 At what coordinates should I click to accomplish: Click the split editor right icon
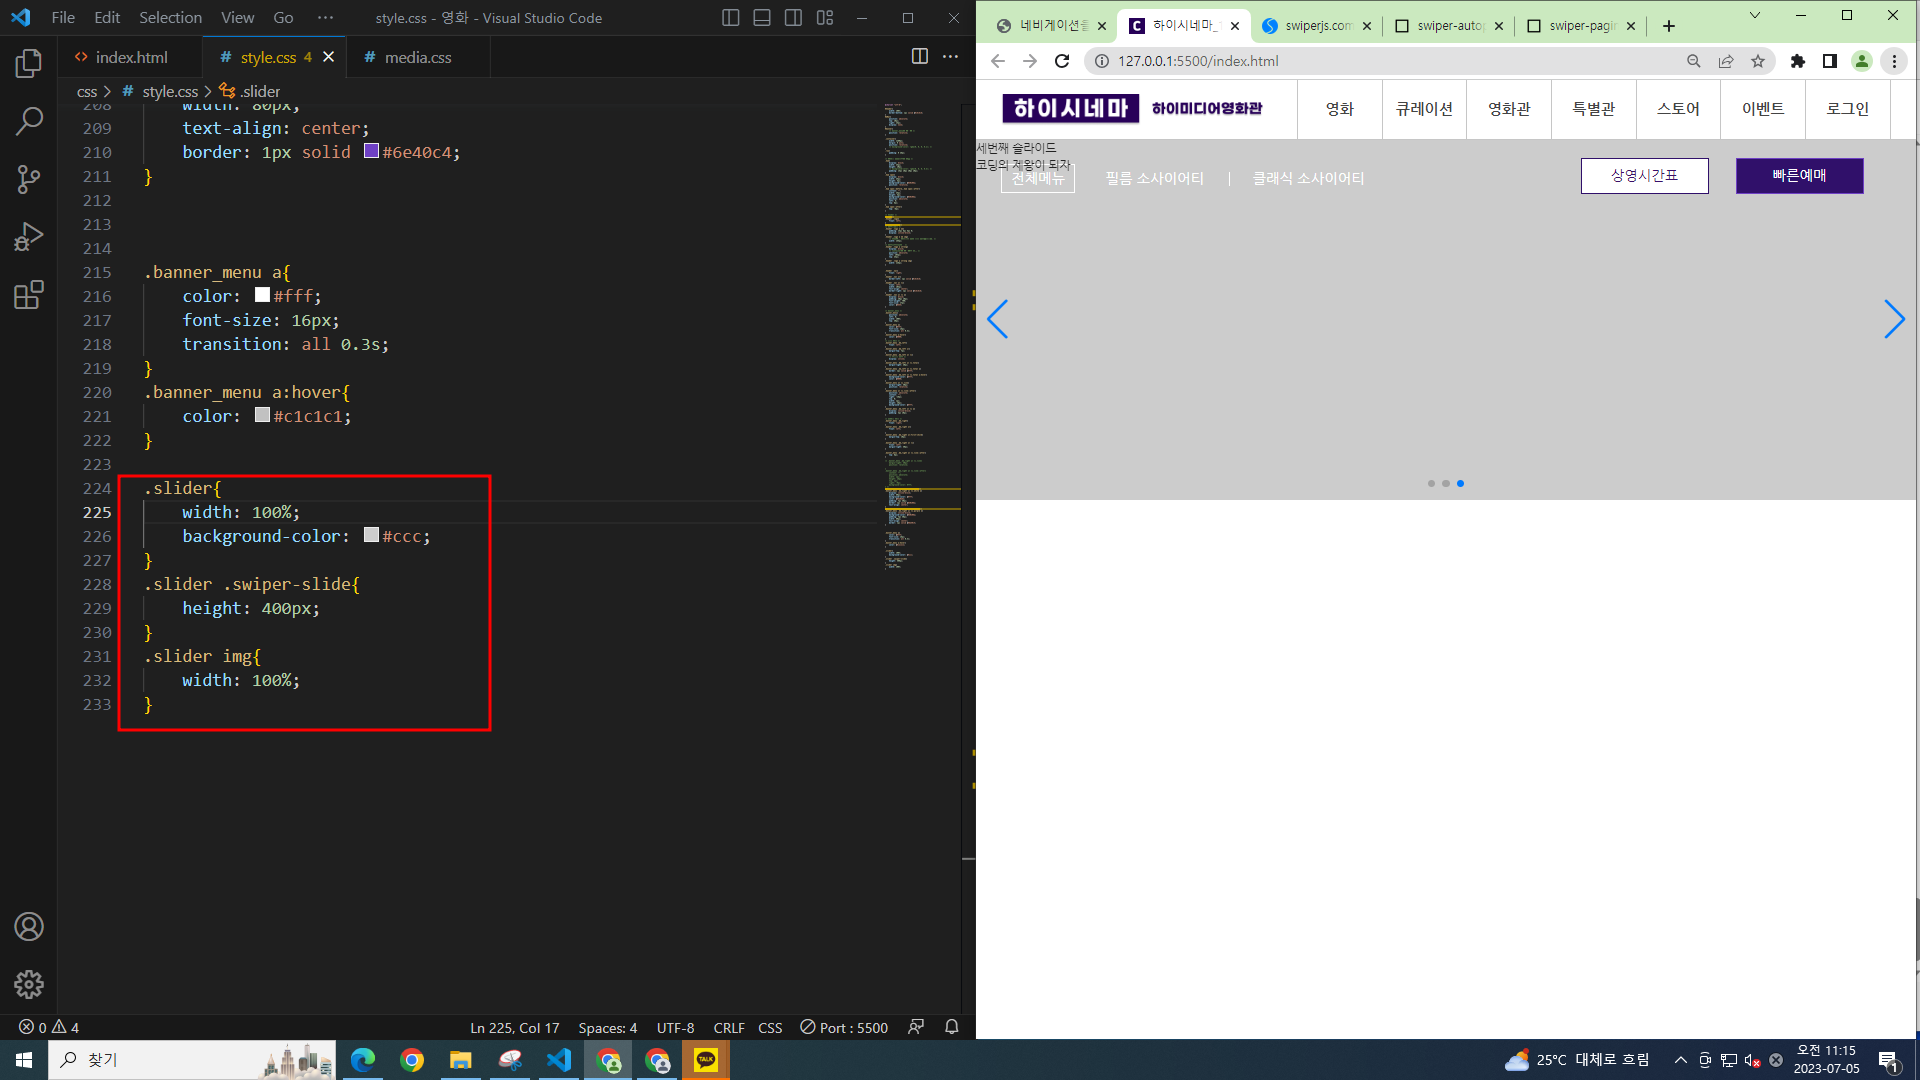click(919, 57)
